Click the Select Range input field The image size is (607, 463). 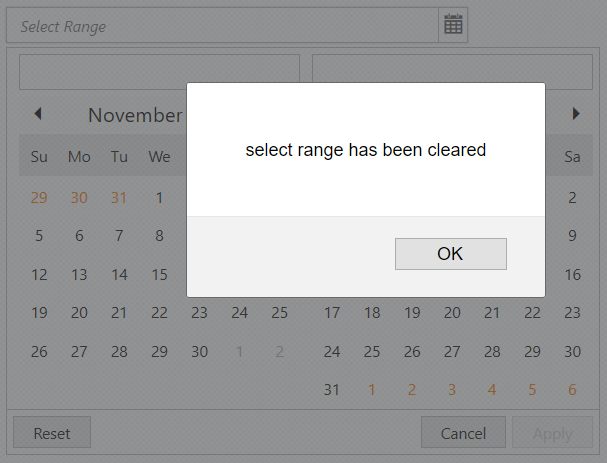click(222, 26)
